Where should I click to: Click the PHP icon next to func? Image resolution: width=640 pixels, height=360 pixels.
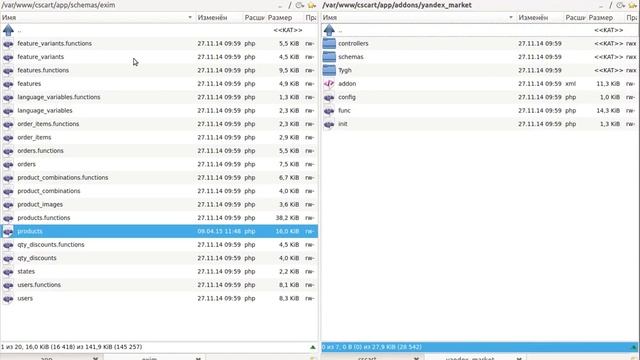tap(329, 111)
